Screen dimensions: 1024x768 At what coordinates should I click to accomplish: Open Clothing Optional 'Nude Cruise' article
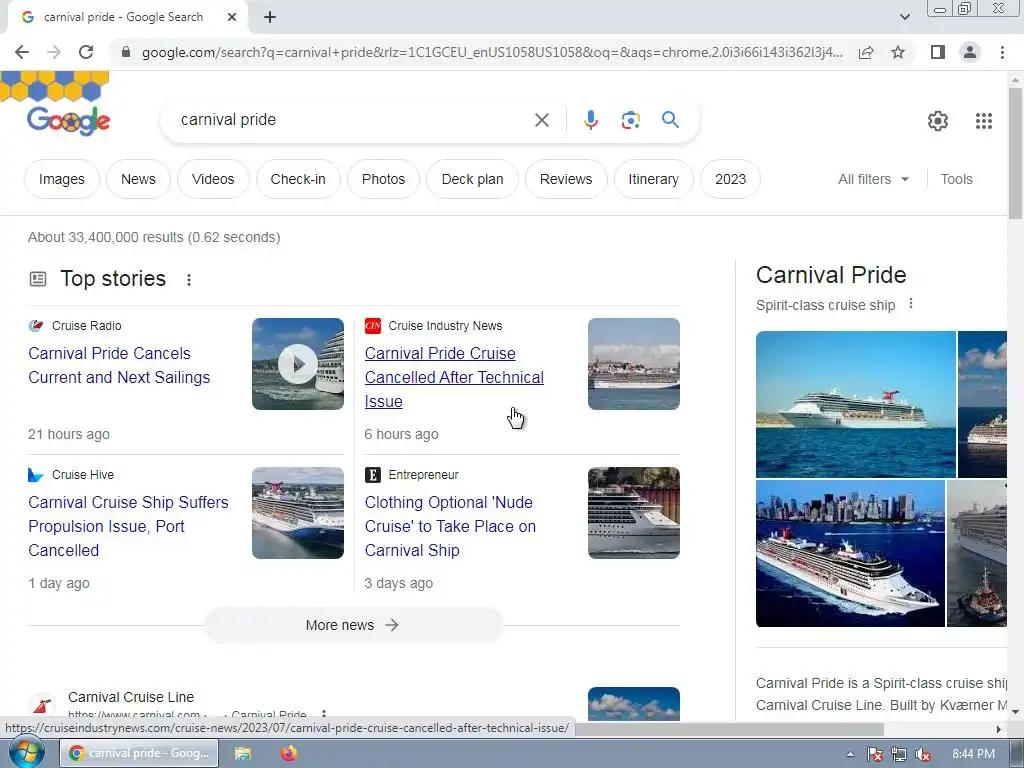450,526
